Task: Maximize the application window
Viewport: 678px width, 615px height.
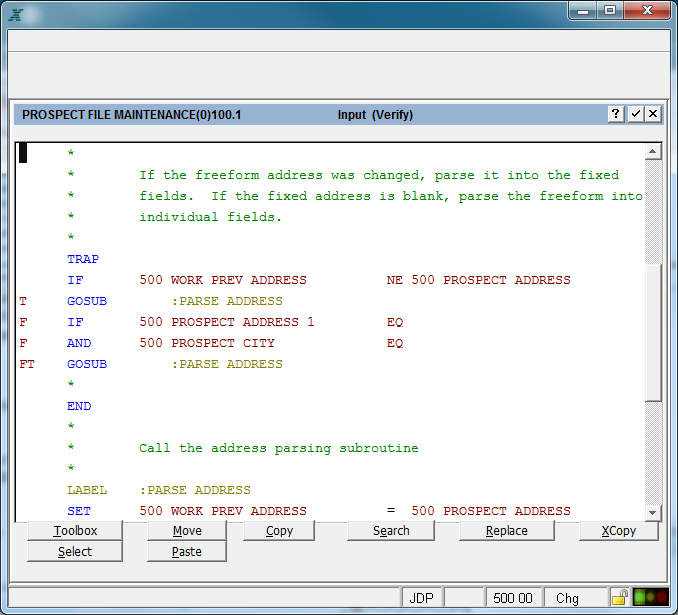Action: tap(610, 10)
